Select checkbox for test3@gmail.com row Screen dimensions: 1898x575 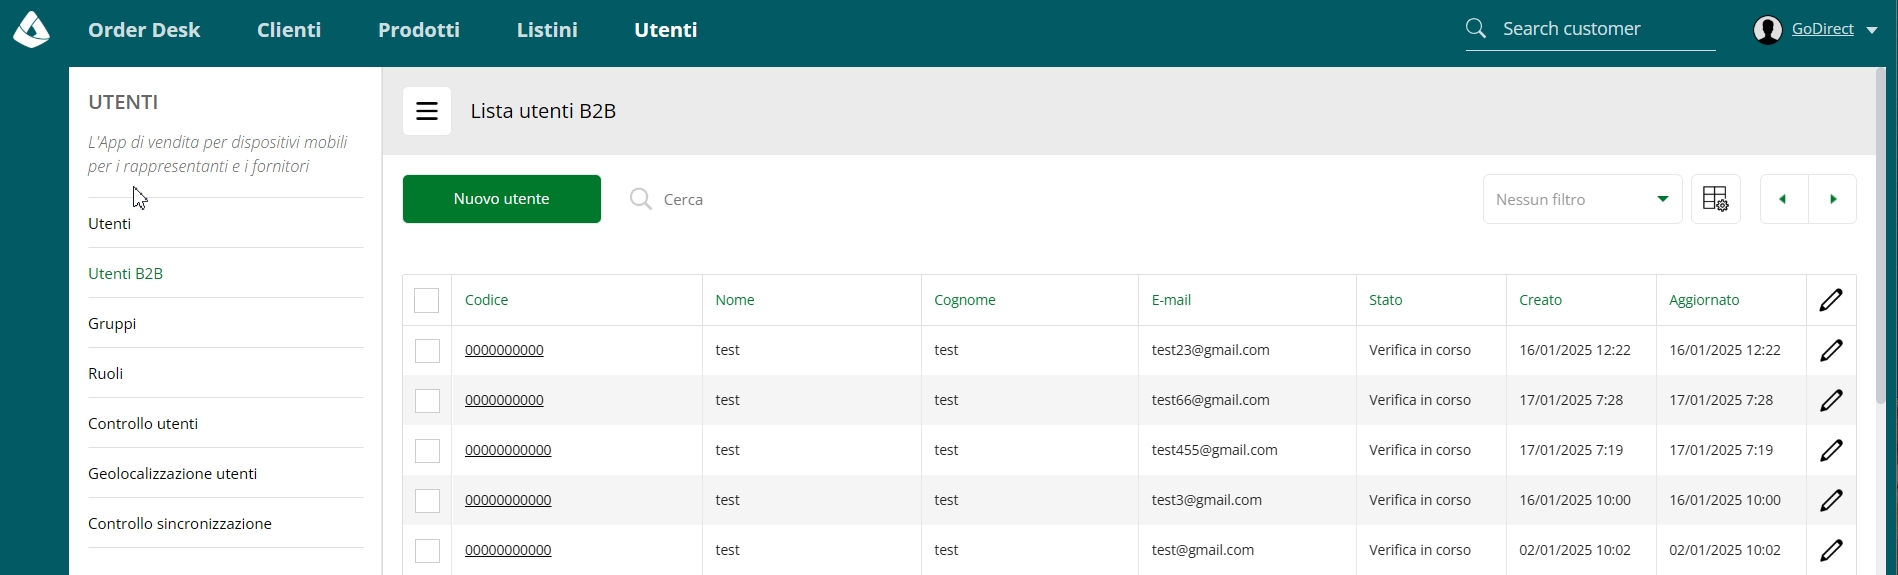click(427, 501)
